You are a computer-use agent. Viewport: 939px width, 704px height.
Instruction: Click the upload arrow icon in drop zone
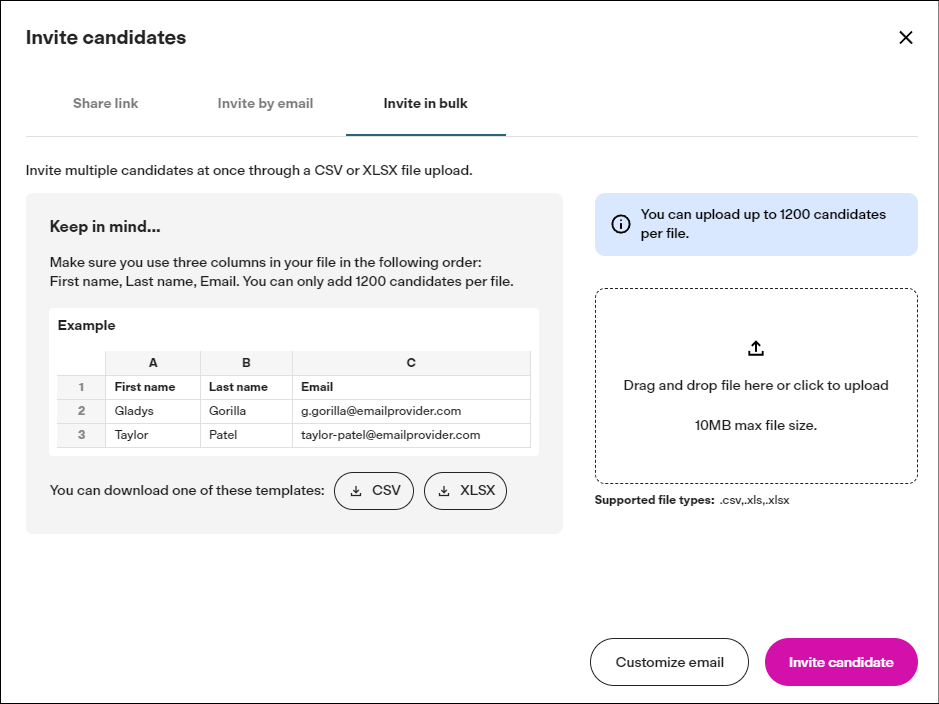(x=756, y=348)
